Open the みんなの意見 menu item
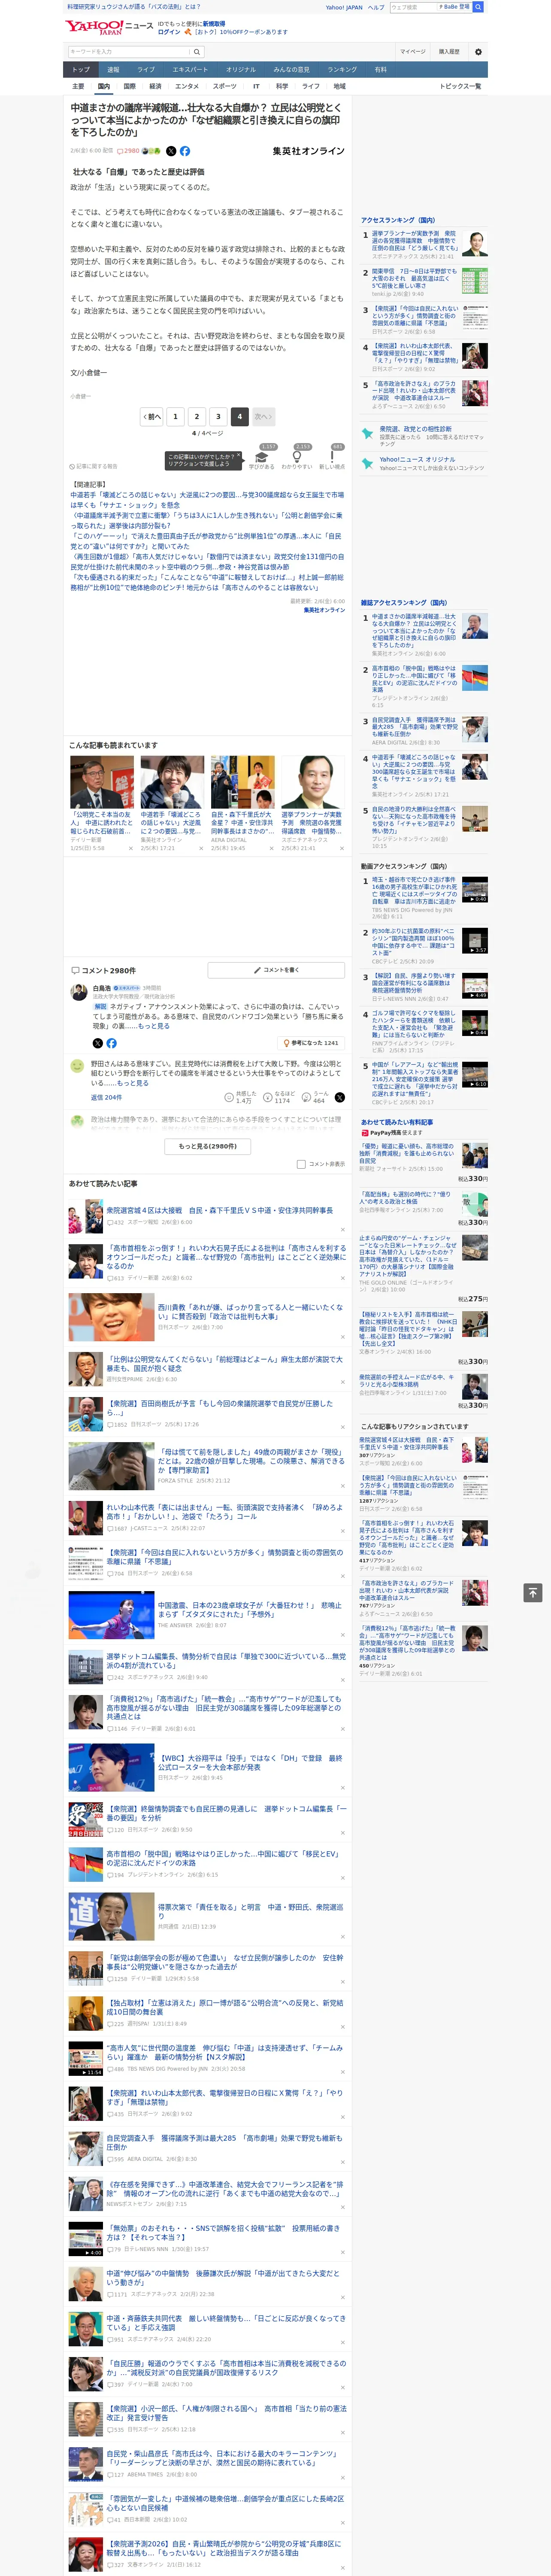 [x=291, y=69]
